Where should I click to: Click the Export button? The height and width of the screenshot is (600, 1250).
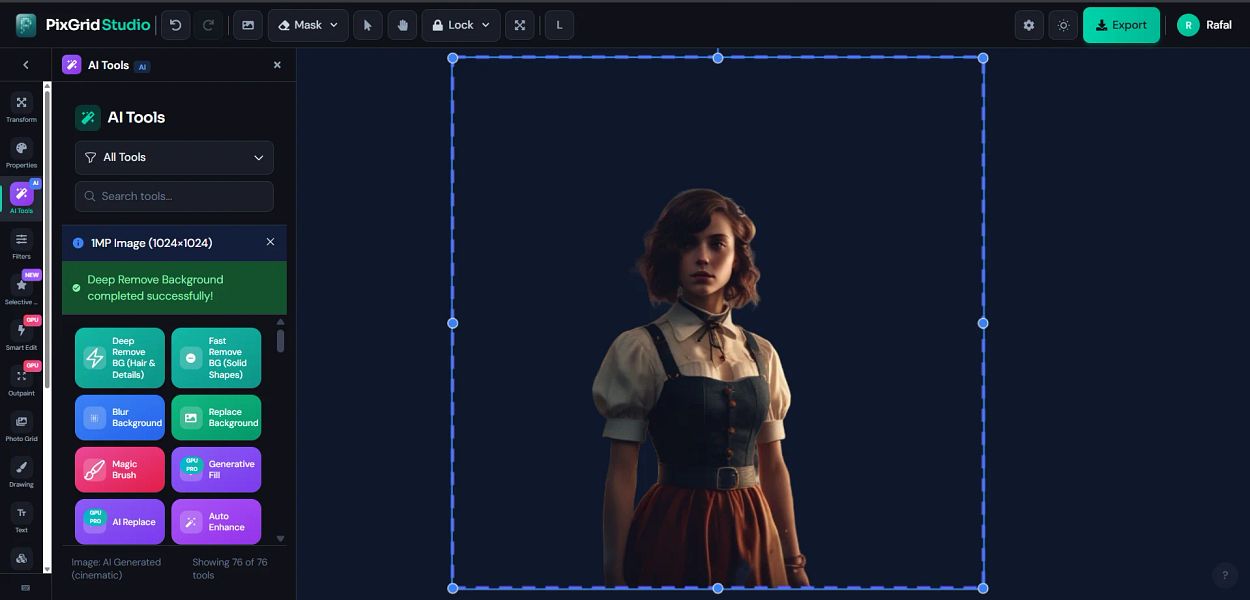(x=1121, y=25)
